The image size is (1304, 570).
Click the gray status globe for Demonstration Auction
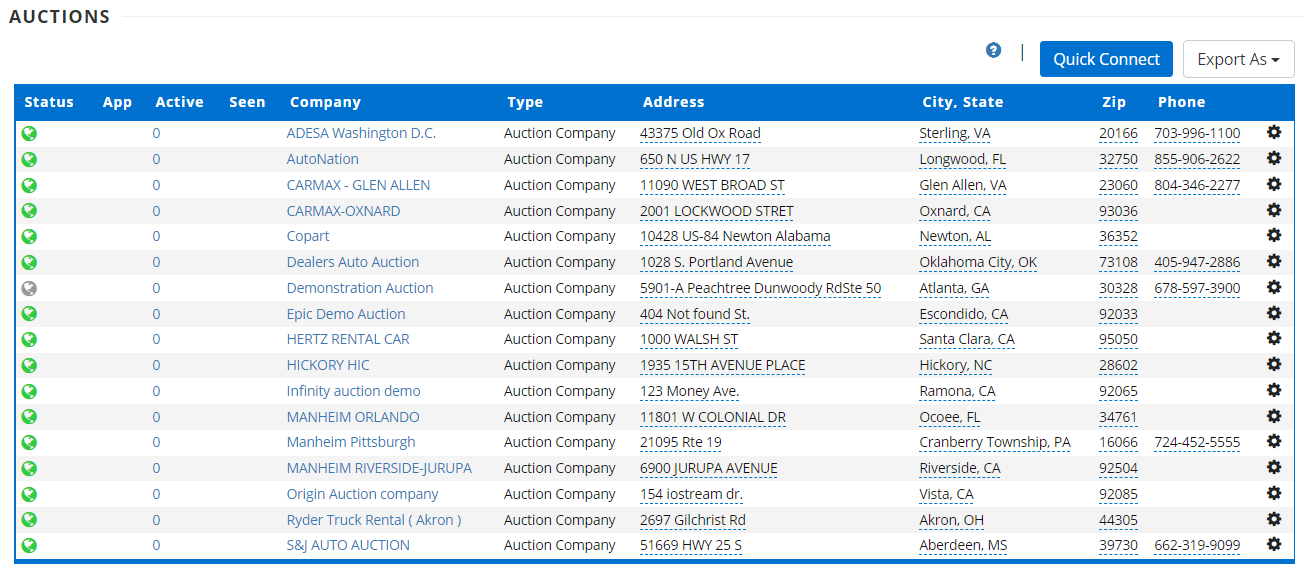[x=29, y=288]
